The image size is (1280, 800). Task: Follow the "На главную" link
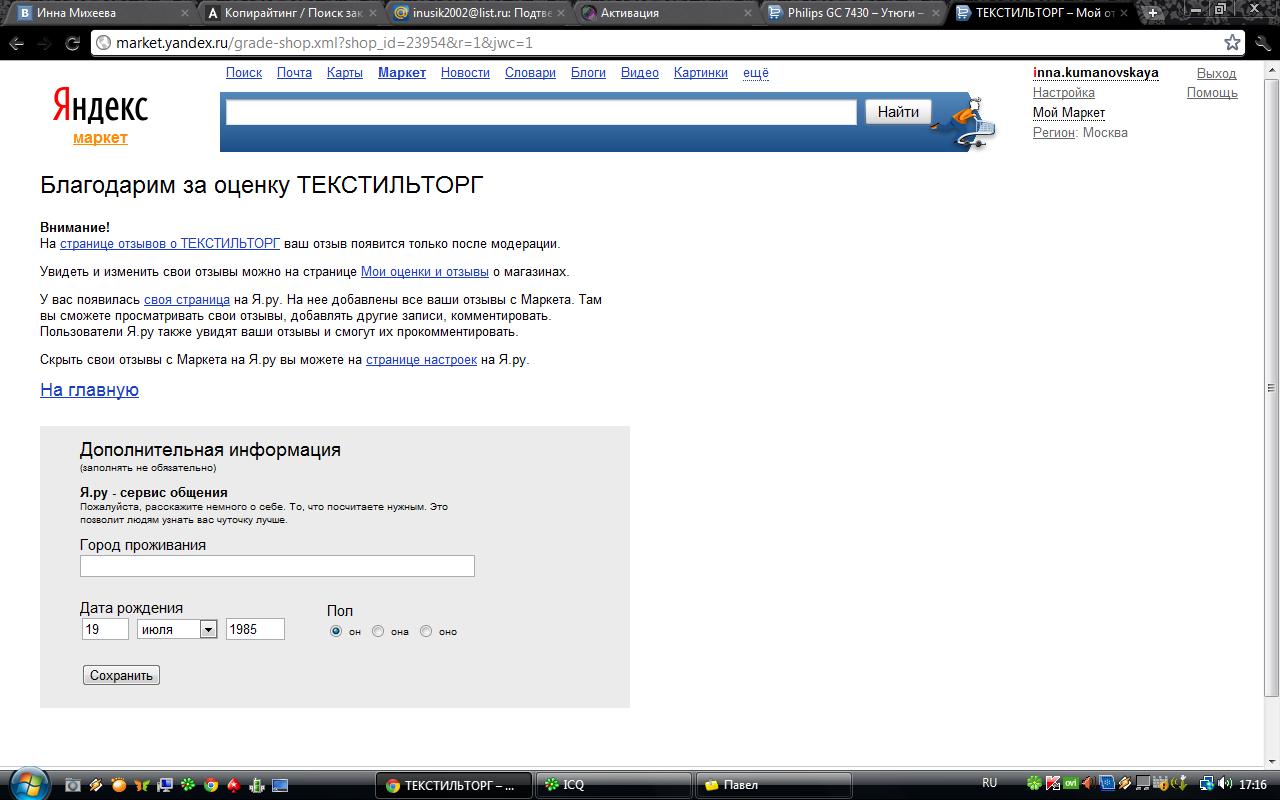pos(89,390)
